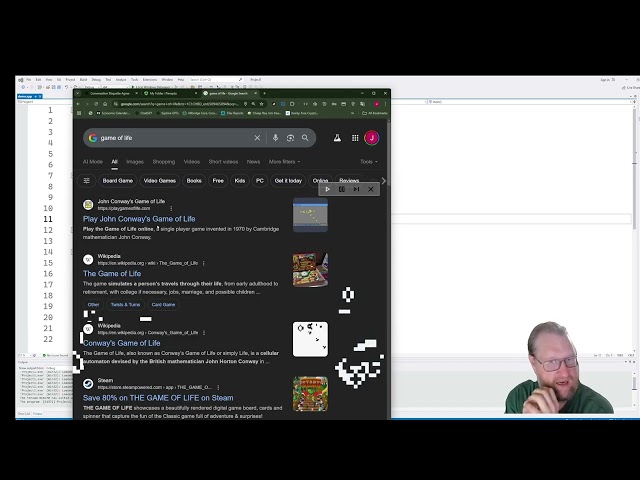Screen dimensions: 640x480
Task: Switch to the Images search tab
Action: 135,162
